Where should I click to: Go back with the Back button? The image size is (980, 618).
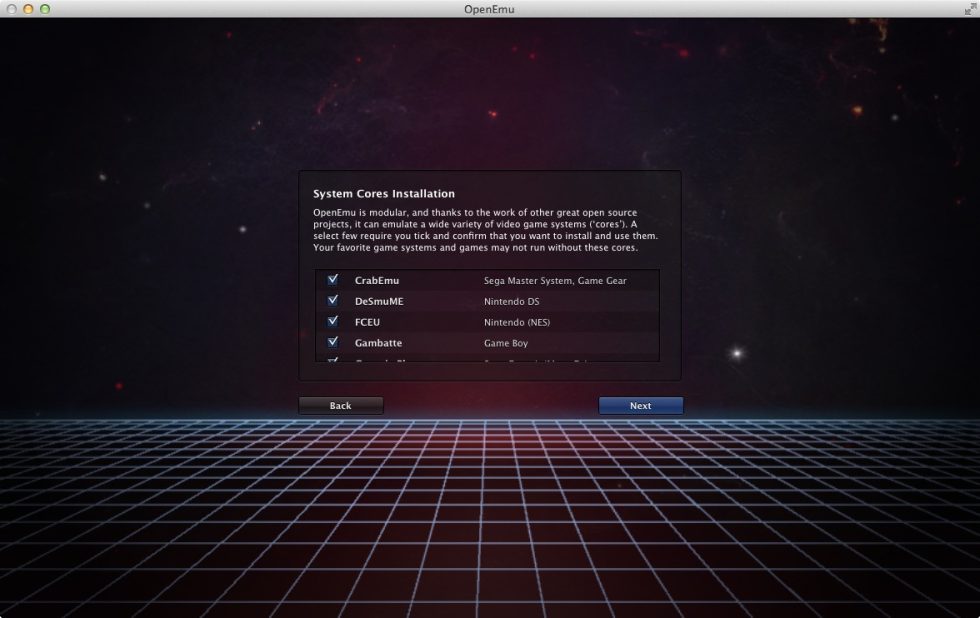coord(341,406)
